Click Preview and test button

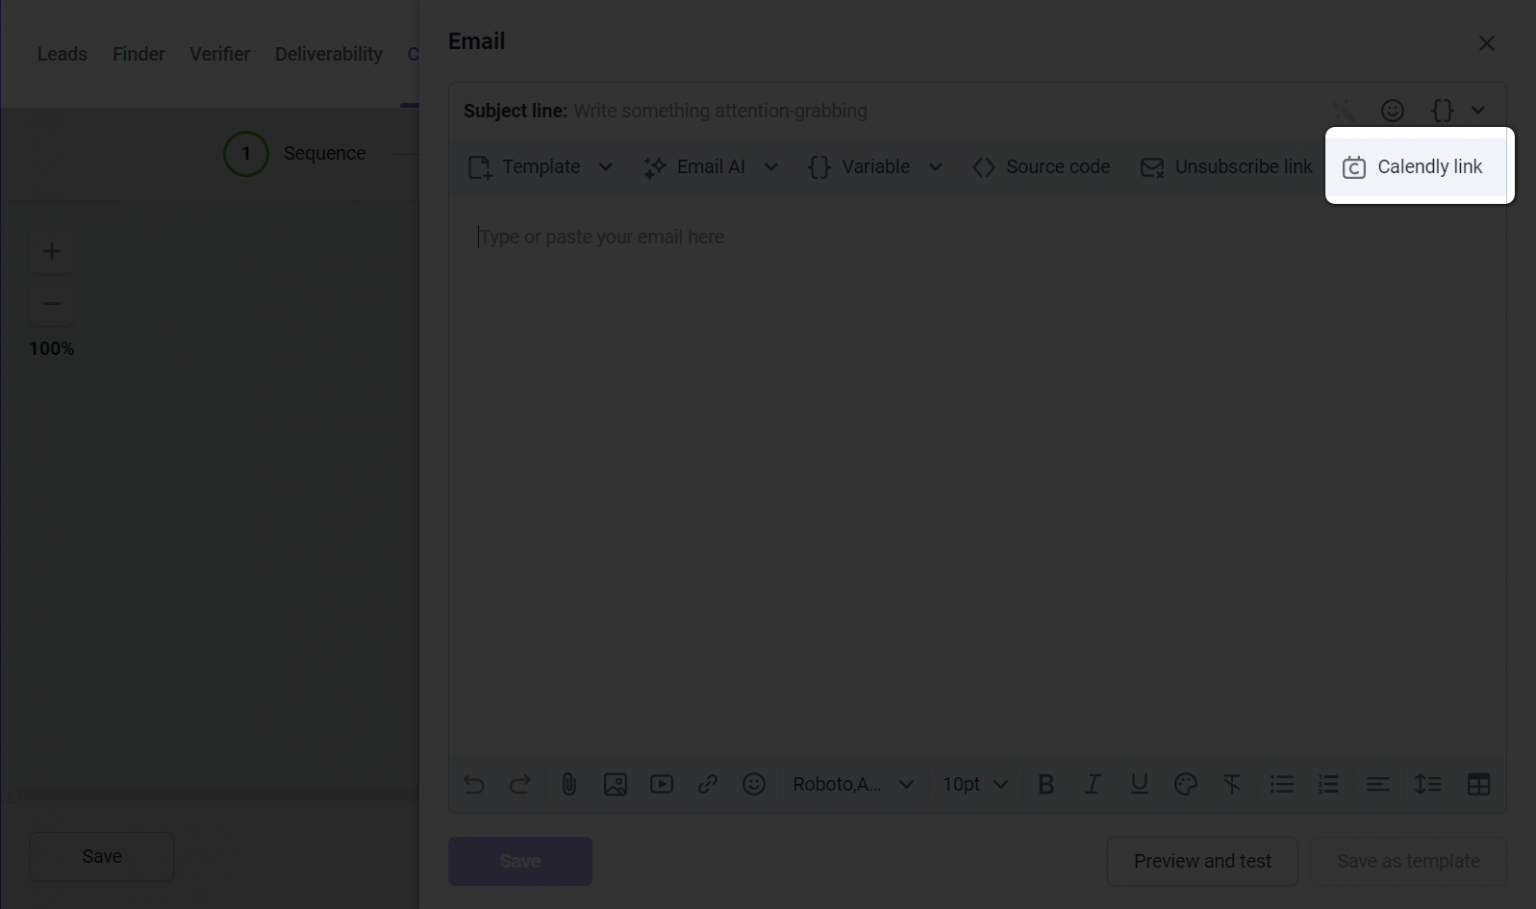(x=1202, y=861)
